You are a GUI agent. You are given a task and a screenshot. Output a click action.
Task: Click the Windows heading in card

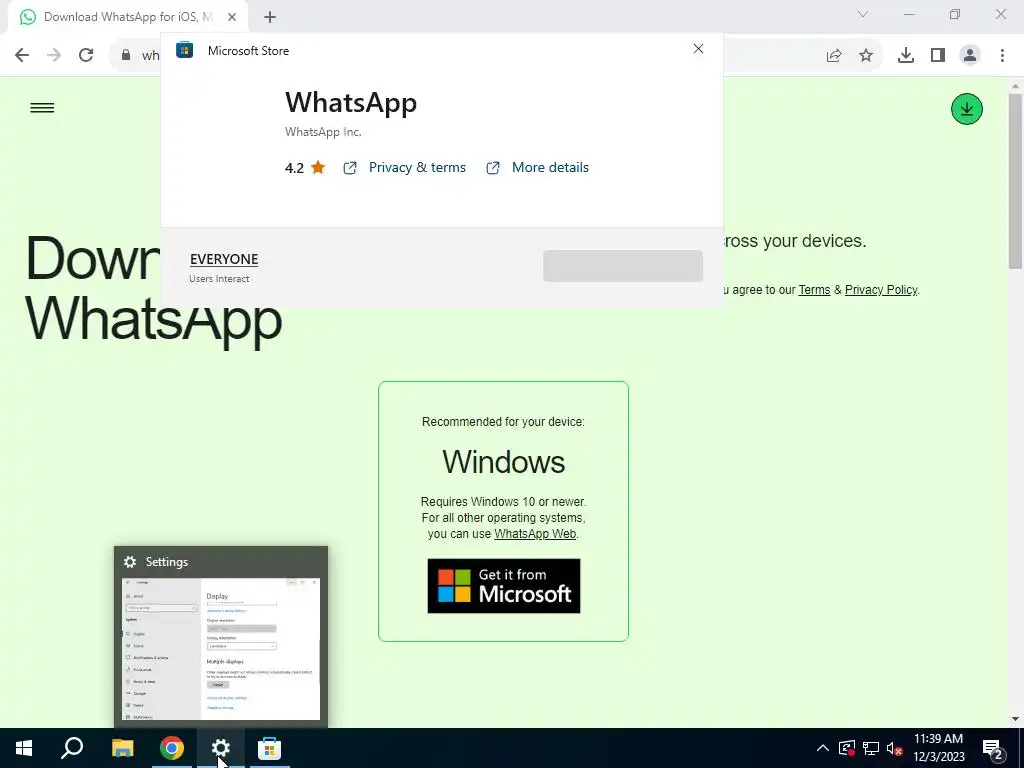(504, 462)
